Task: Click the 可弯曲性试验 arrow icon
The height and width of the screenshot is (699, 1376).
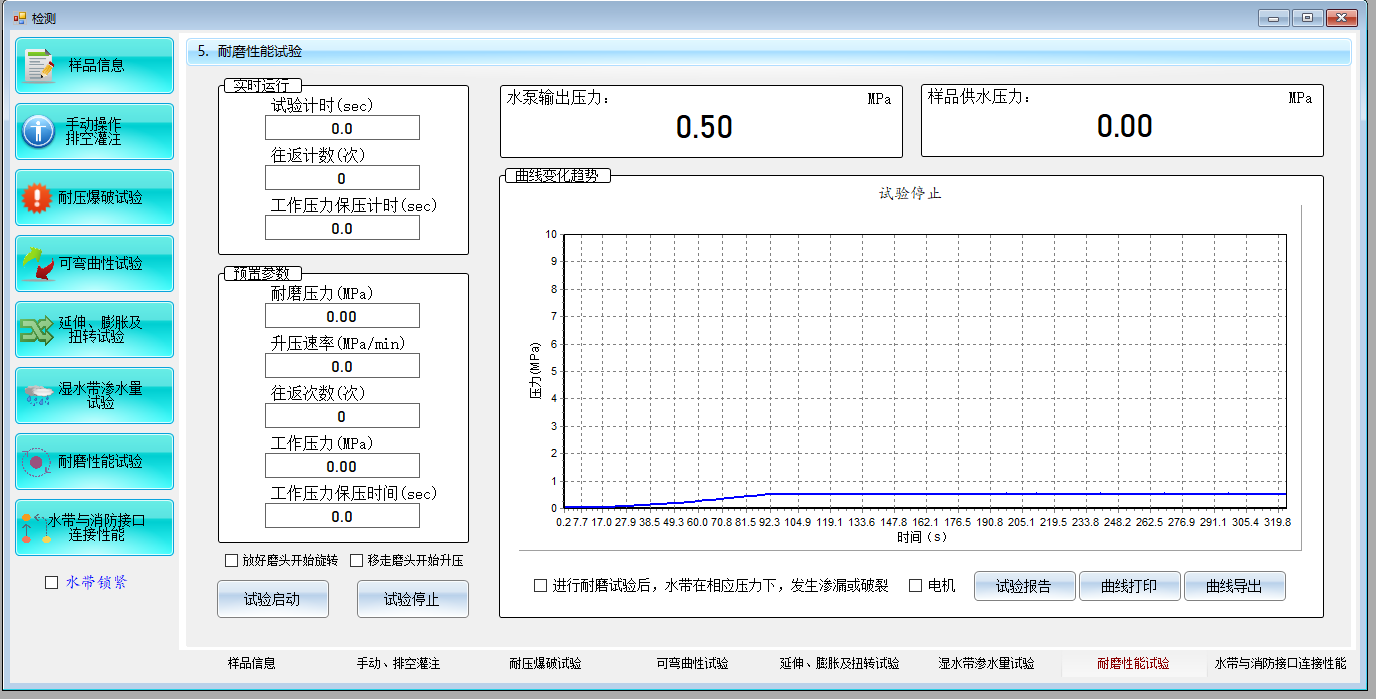Action: pyautogui.click(x=38, y=264)
